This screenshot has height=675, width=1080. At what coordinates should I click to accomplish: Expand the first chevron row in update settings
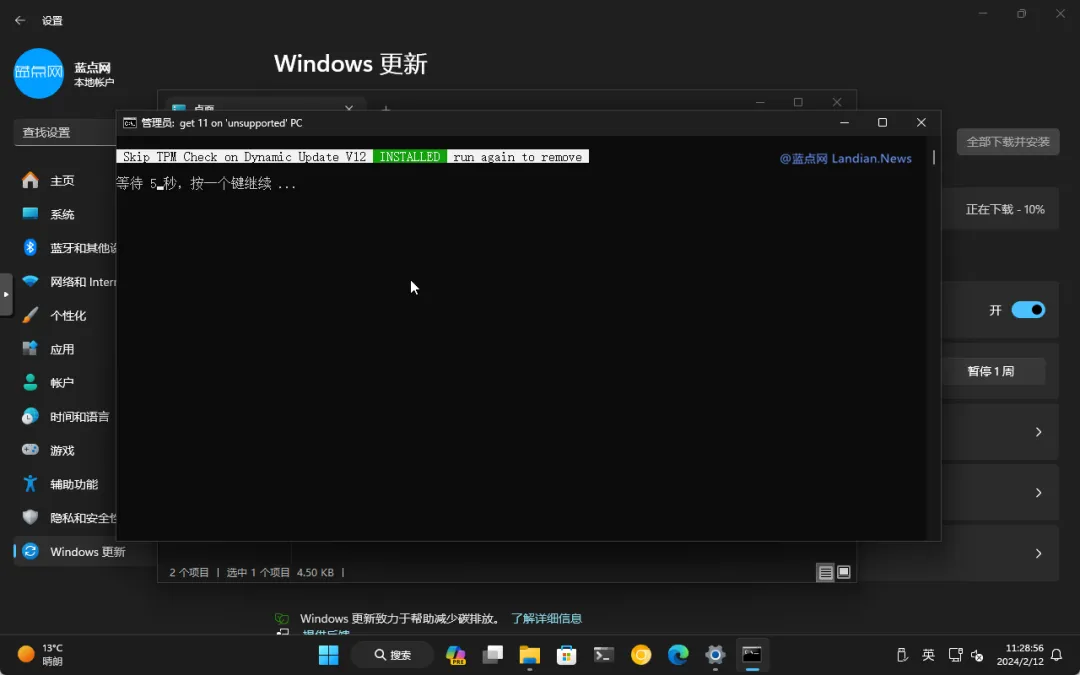pyautogui.click(x=1036, y=432)
